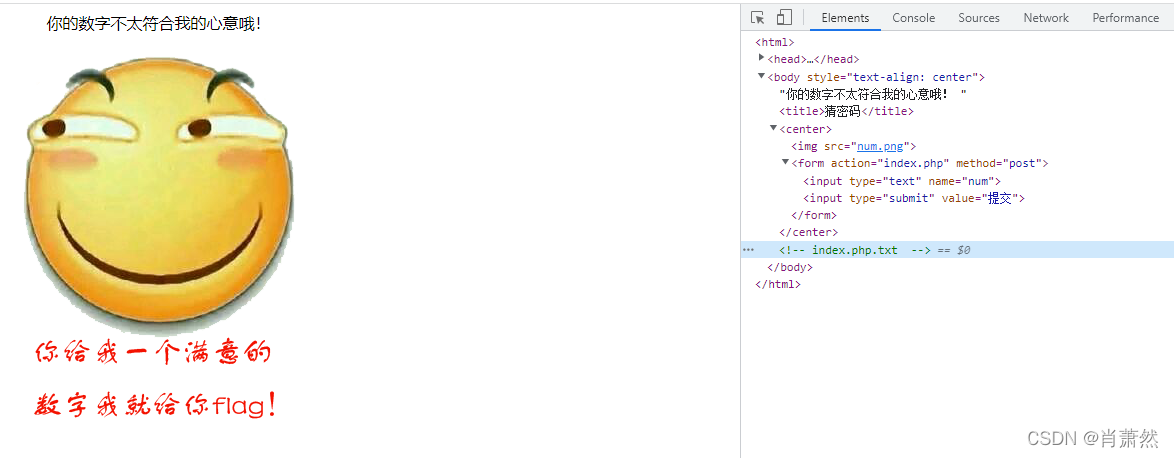This screenshot has width=1174, height=458.
Task: Collapse the form element node
Action: click(785, 162)
